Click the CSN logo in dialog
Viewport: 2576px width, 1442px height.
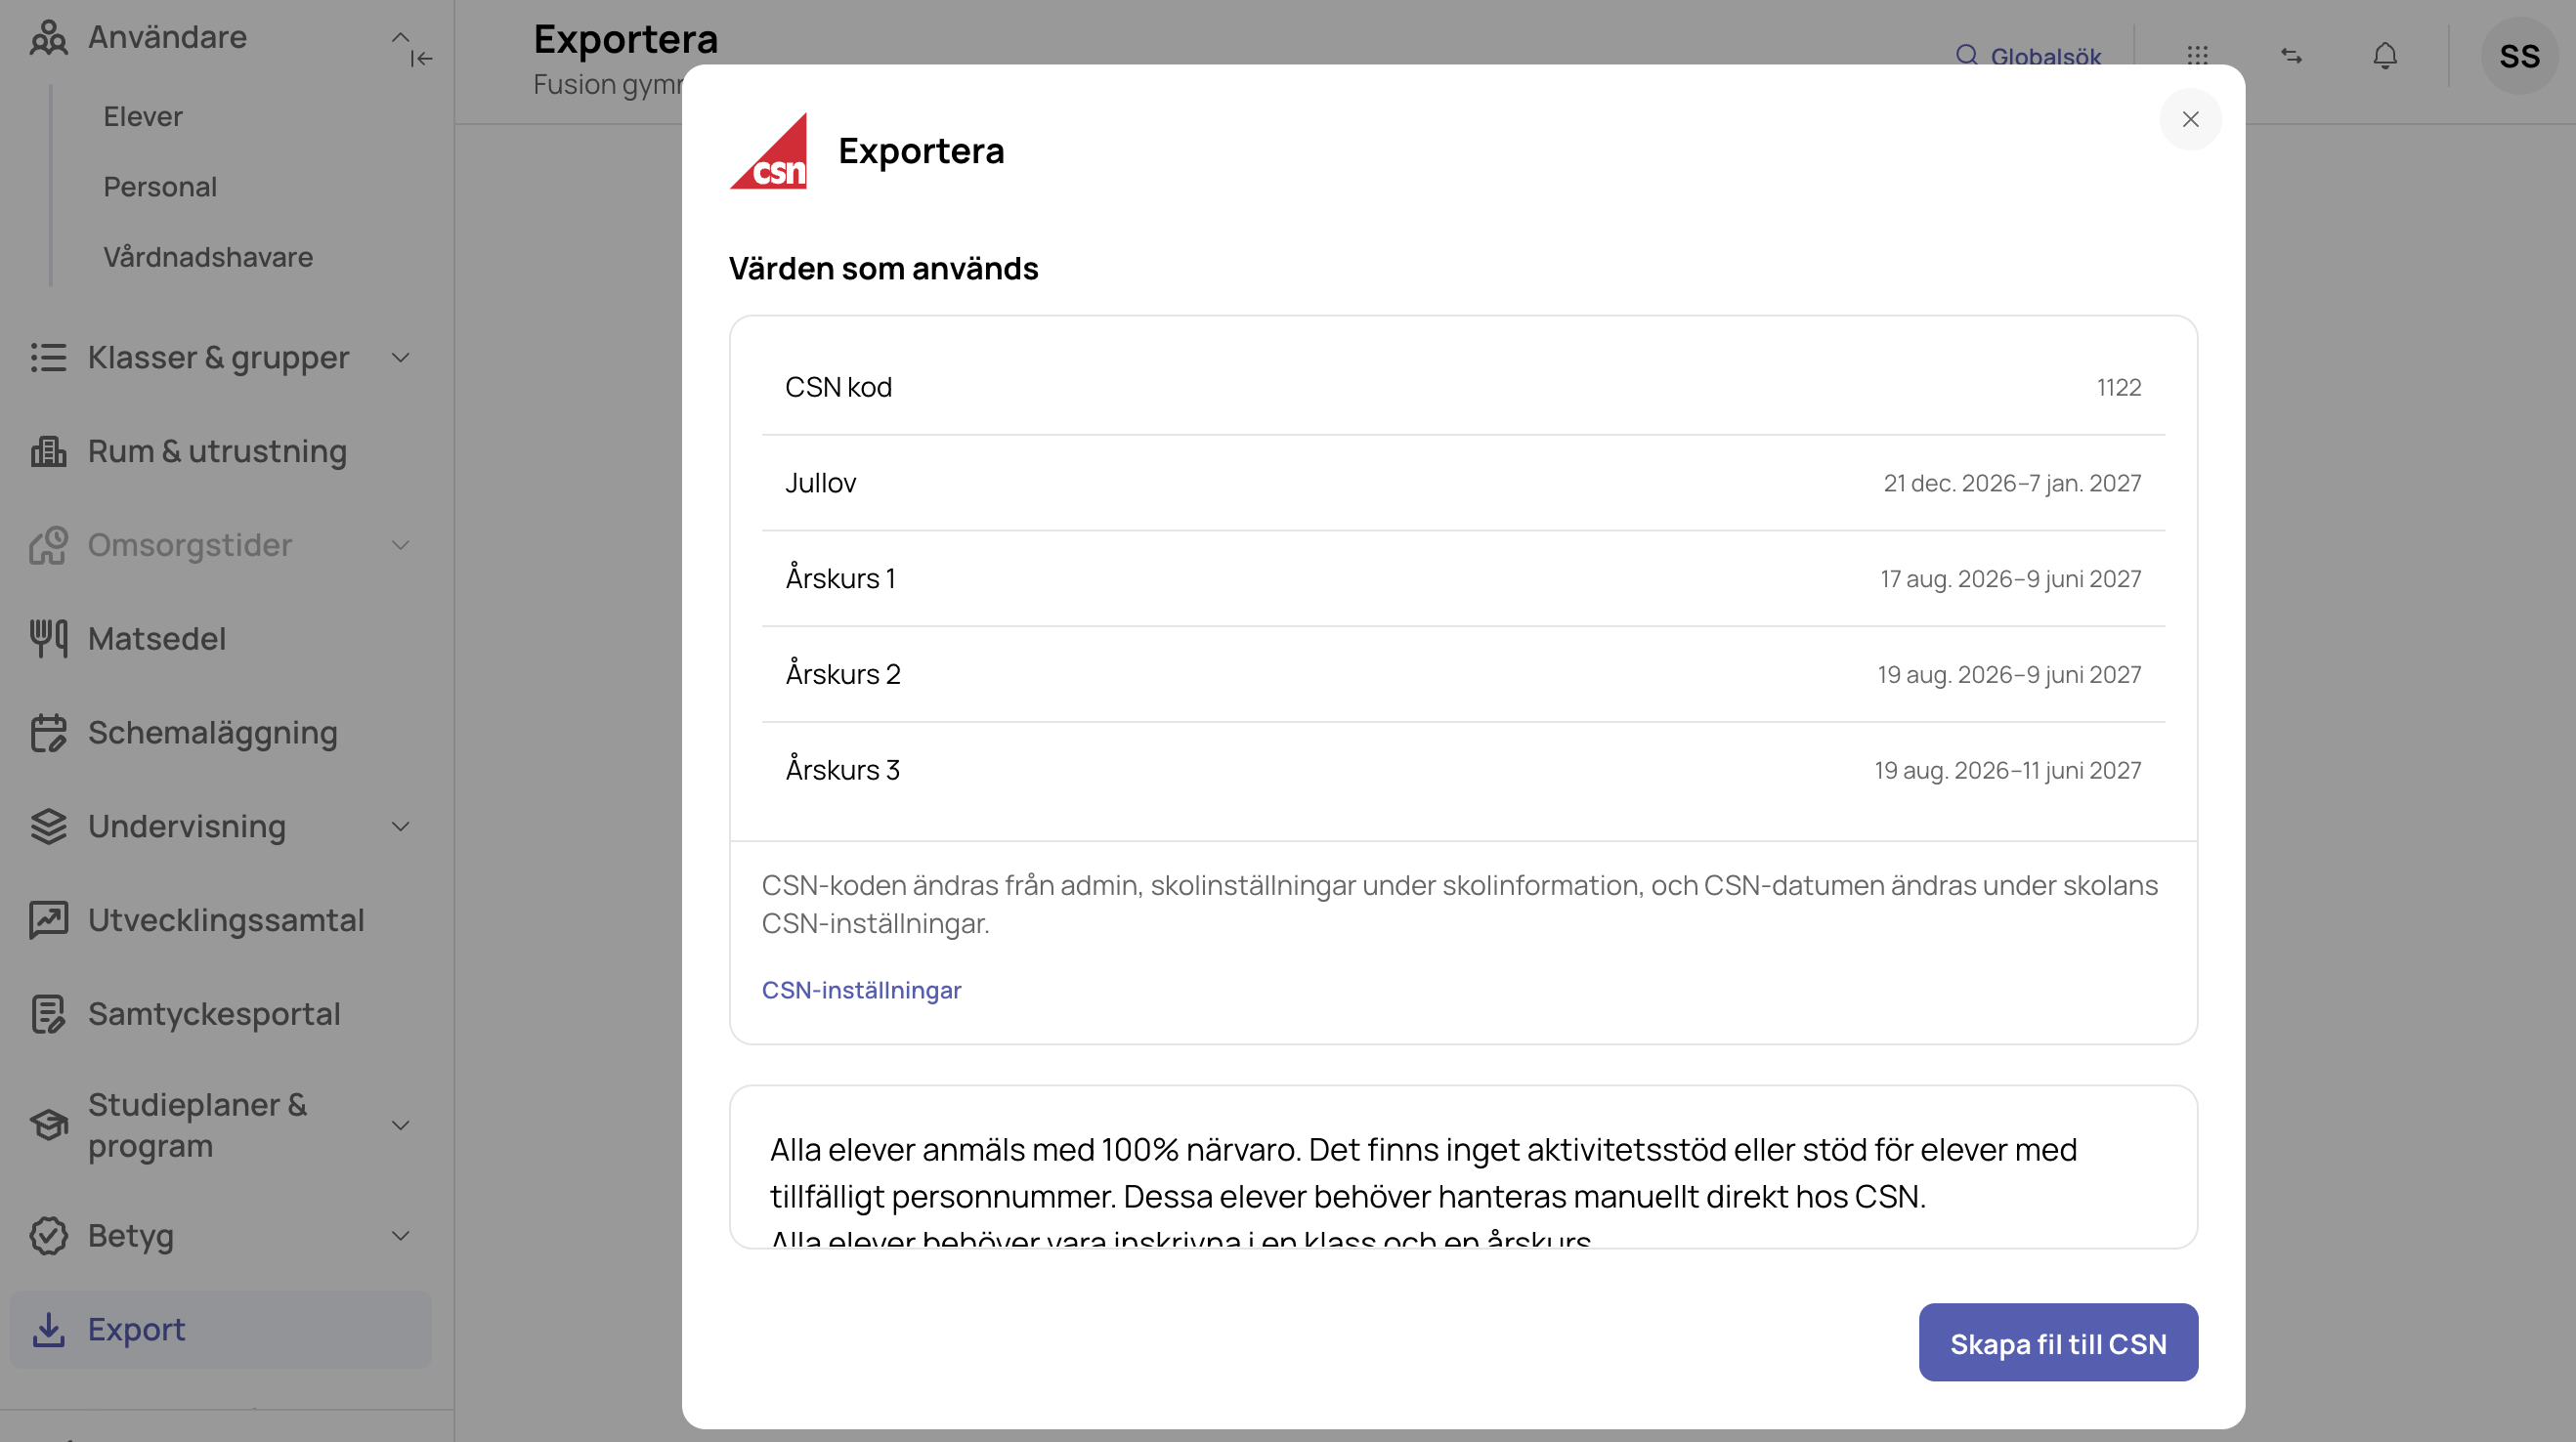coord(768,151)
